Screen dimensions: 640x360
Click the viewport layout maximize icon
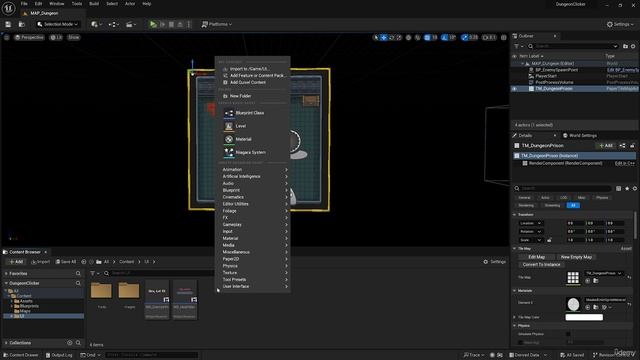(x=504, y=38)
